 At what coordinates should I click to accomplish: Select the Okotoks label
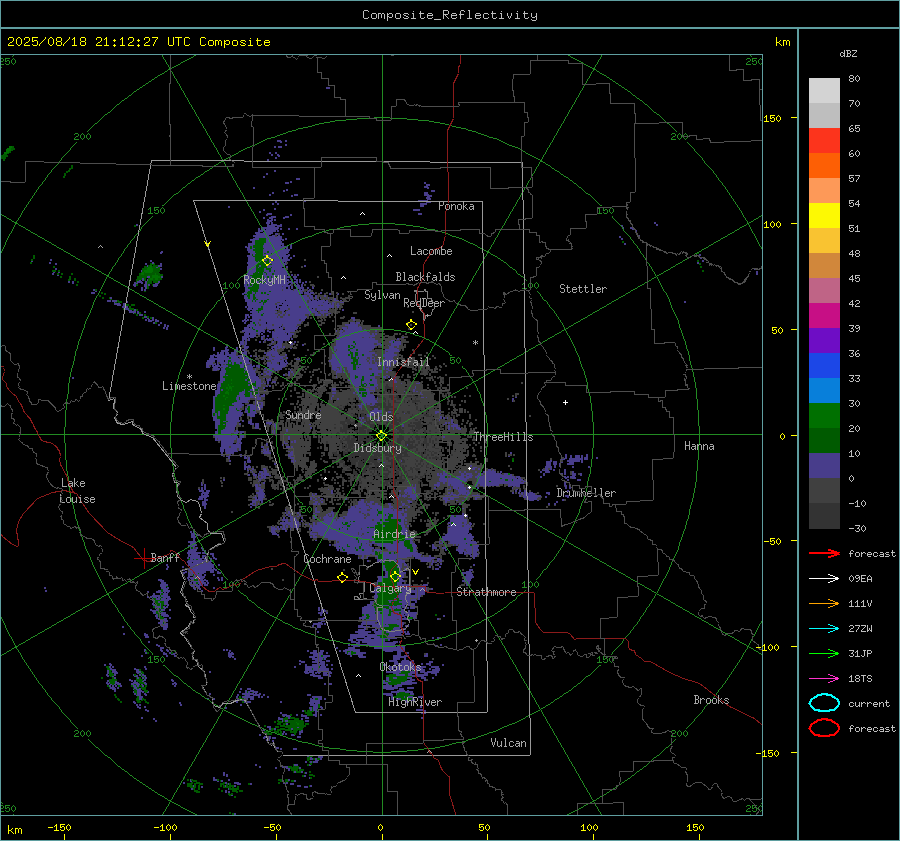400,667
